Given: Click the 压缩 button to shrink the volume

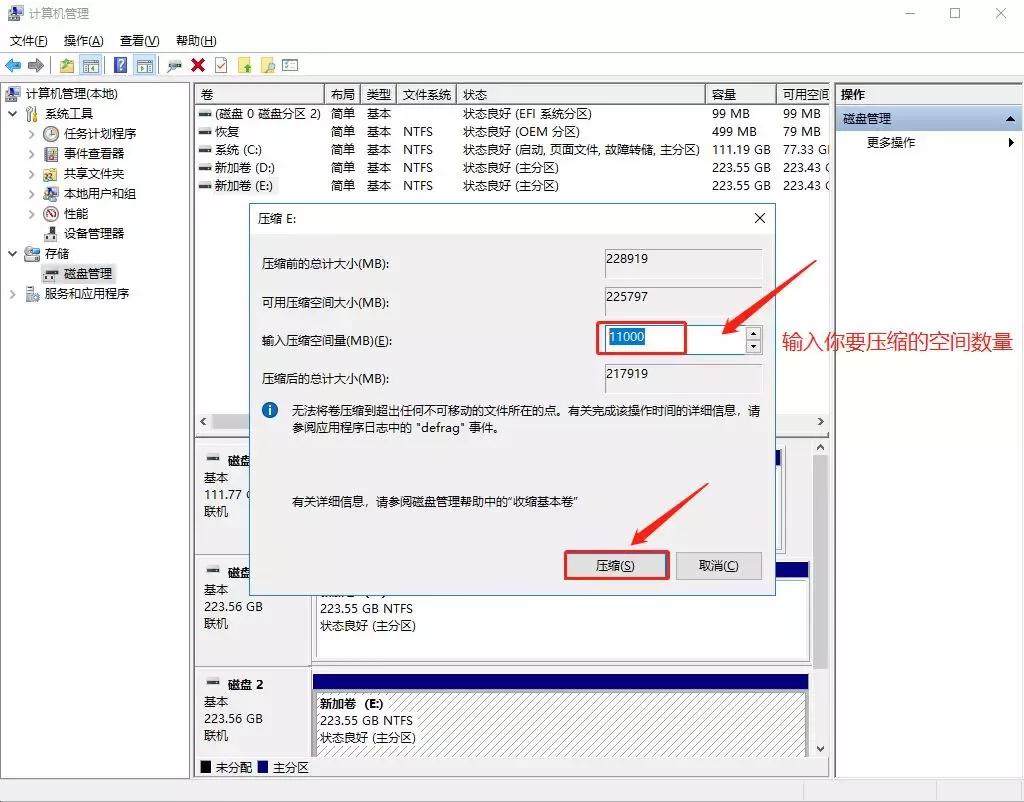Looking at the screenshot, I should pyautogui.click(x=616, y=565).
